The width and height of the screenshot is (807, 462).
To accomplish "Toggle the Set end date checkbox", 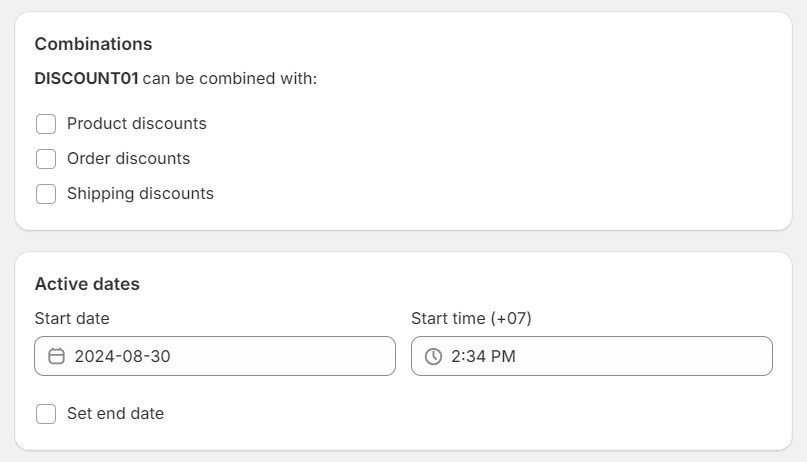I will pos(46,414).
